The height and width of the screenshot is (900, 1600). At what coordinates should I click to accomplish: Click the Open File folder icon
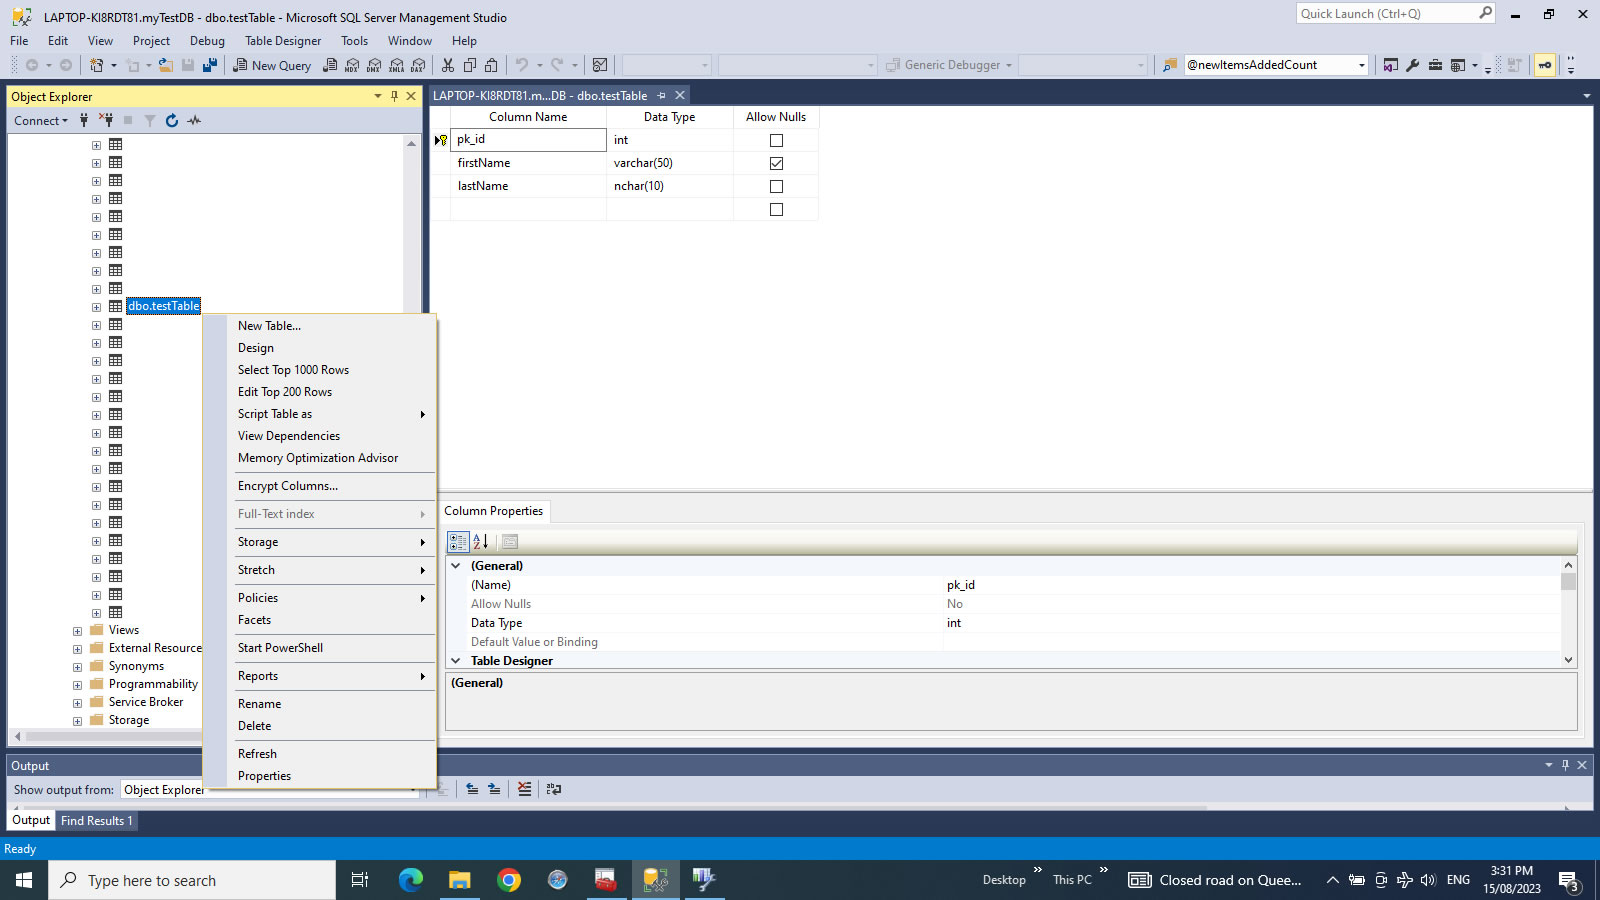(166, 65)
